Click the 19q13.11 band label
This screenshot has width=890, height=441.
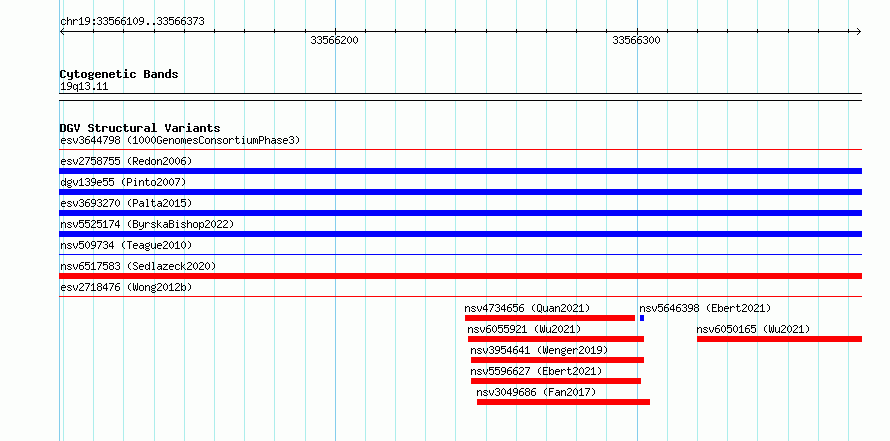click(84, 87)
